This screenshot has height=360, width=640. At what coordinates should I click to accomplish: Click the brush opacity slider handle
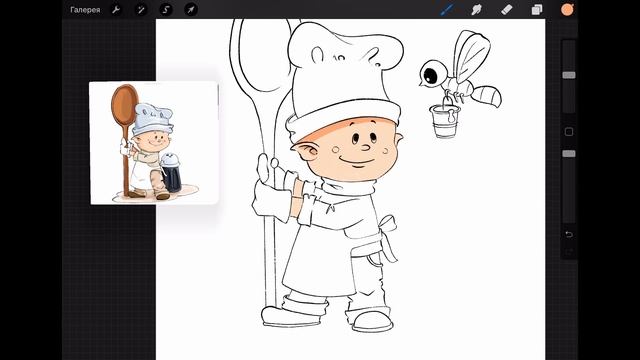click(569, 153)
